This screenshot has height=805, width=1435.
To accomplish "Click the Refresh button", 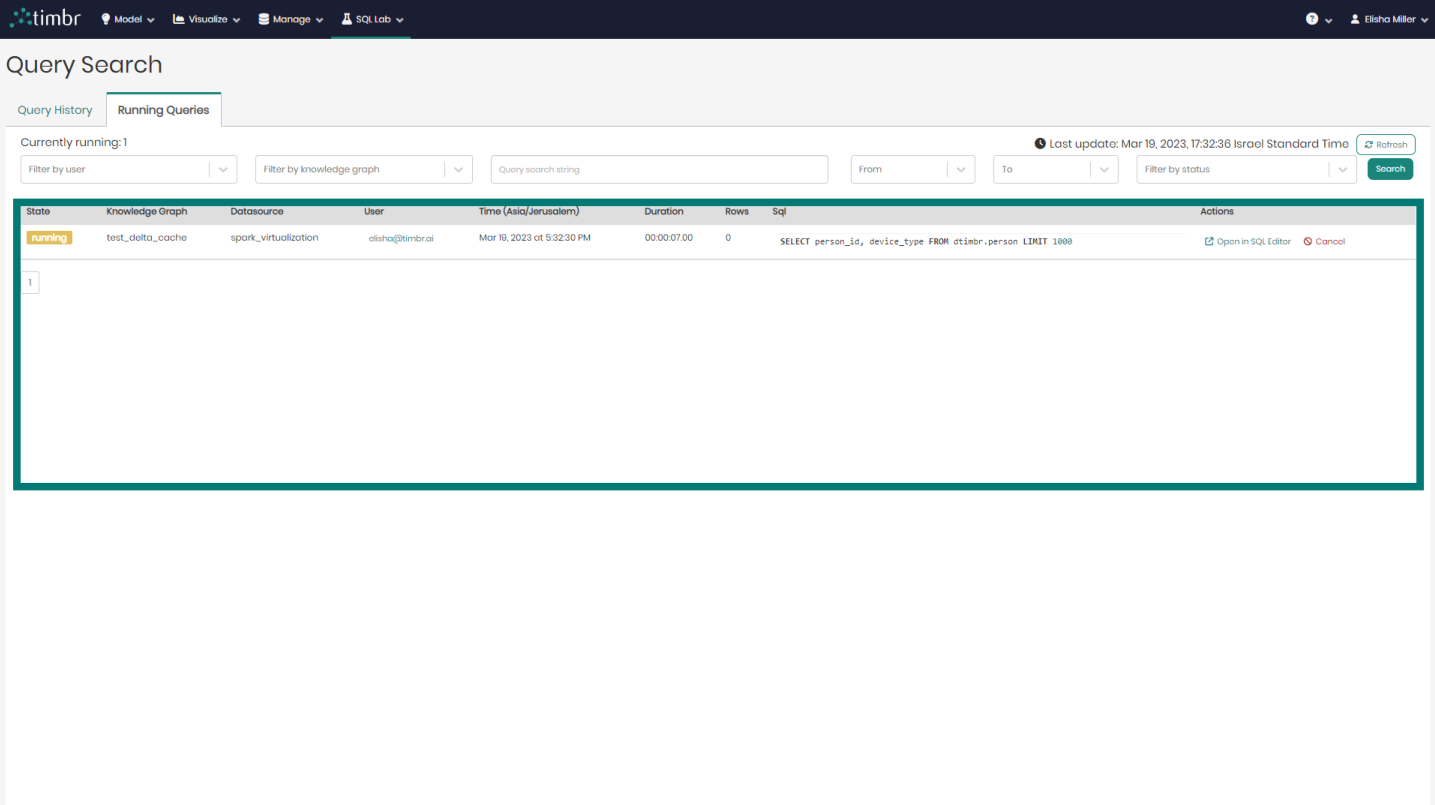I will 1385,144.
